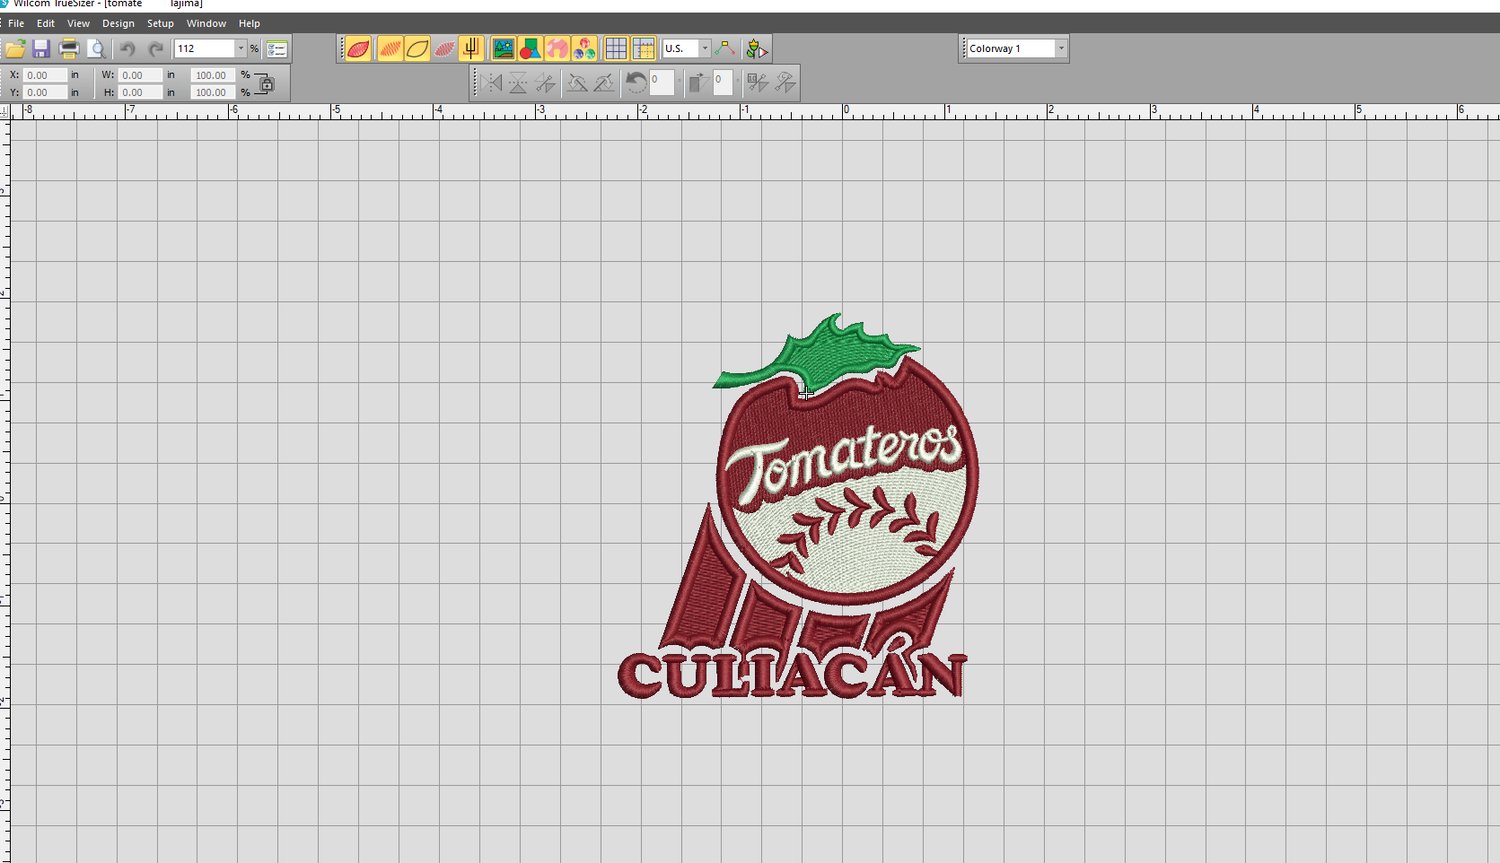
Task: Click the skew object icon
Action: [698, 83]
